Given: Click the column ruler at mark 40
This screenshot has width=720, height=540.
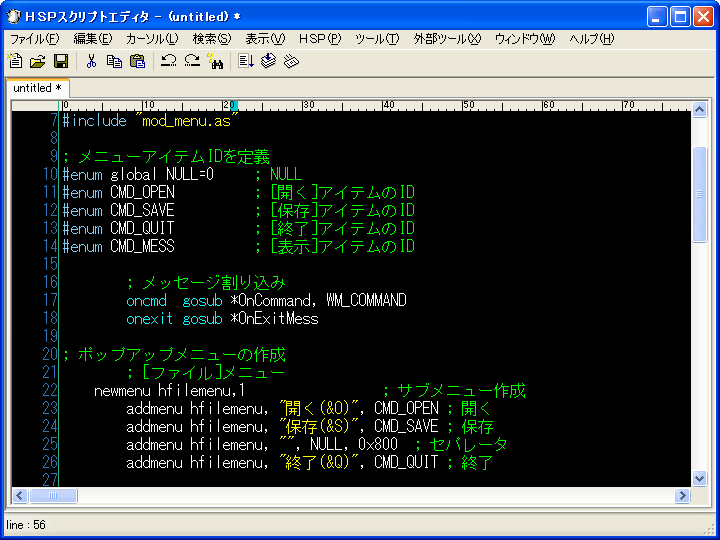Looking at the screenshot, I should (388, 105).
